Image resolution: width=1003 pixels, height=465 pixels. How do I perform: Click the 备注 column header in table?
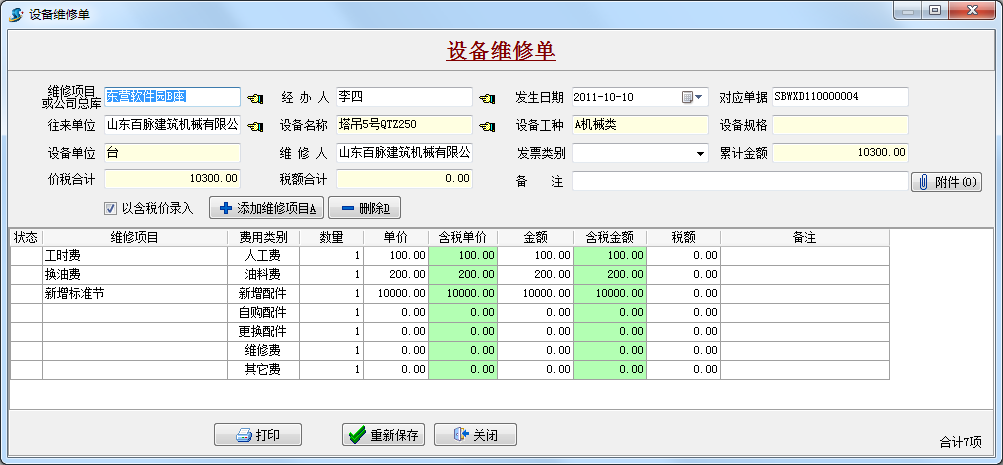[x=805, y=237]
